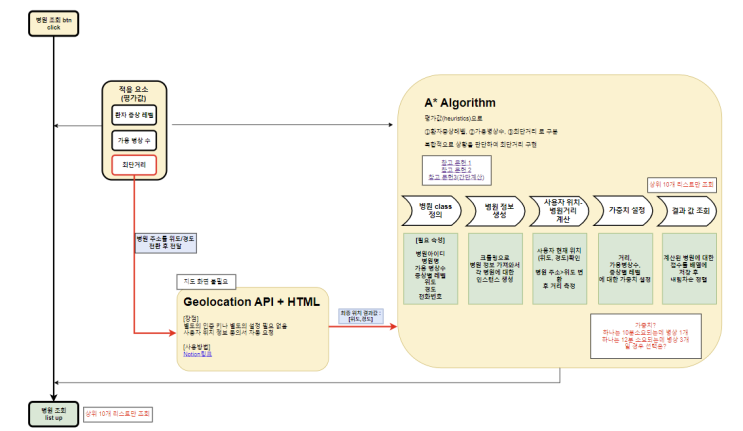743x431 pixels.
Task: Open the 참고 문헌3(간단계산) link
Action: point(456,177)
